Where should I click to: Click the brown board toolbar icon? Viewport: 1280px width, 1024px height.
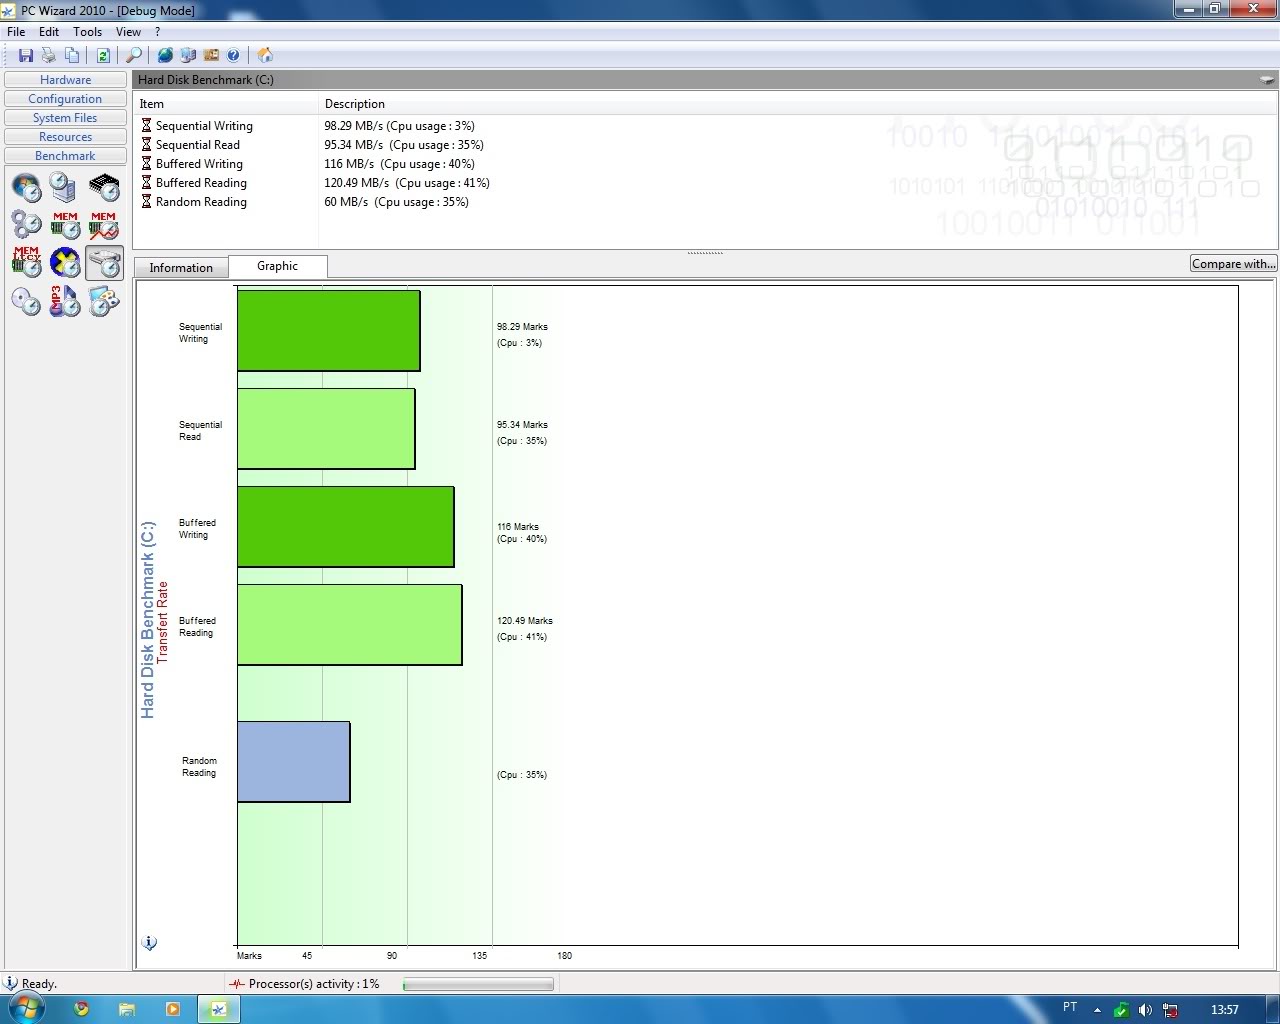point(211,55)
